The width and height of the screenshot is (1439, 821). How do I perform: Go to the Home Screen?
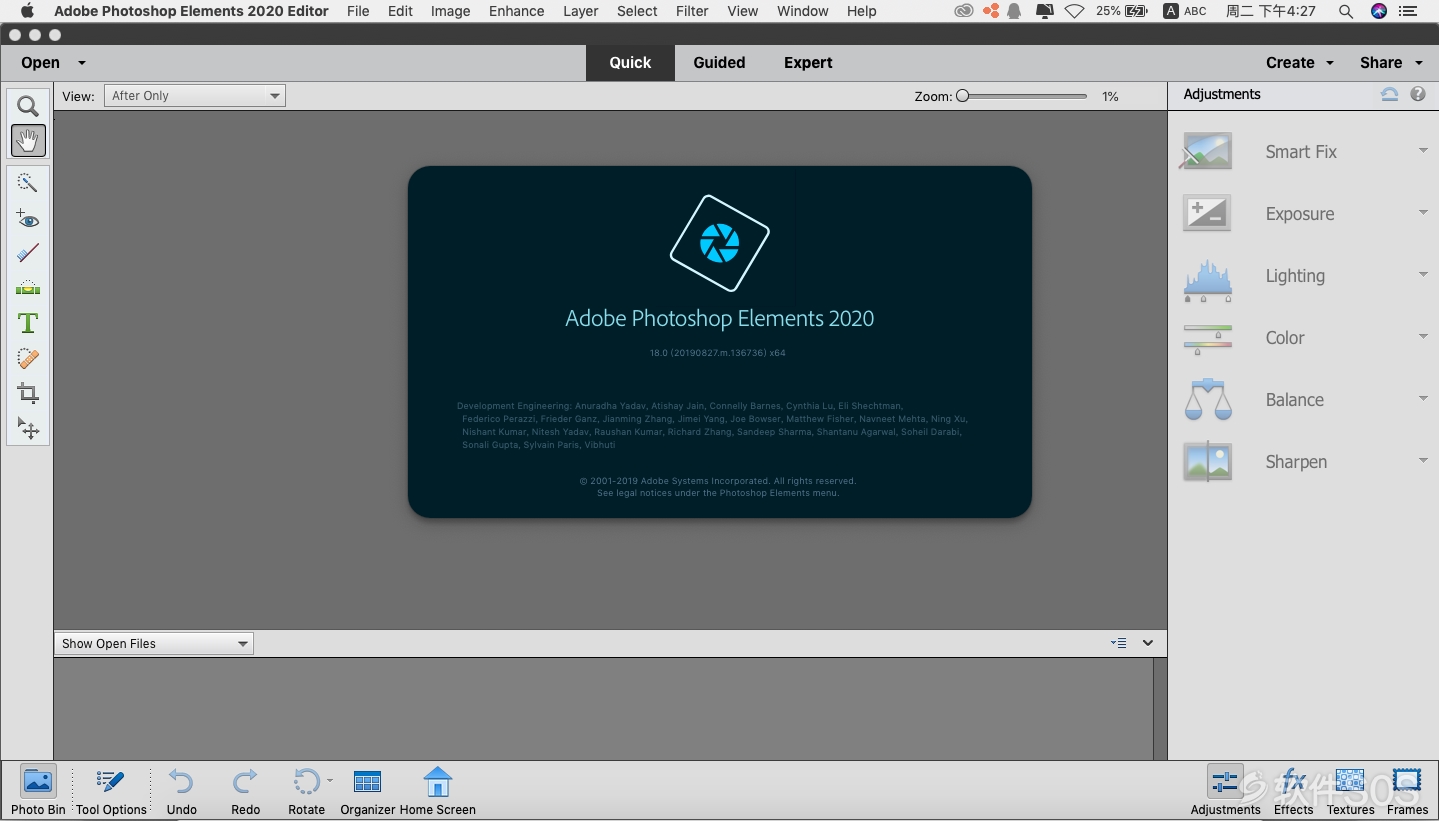tap(438, 791)
